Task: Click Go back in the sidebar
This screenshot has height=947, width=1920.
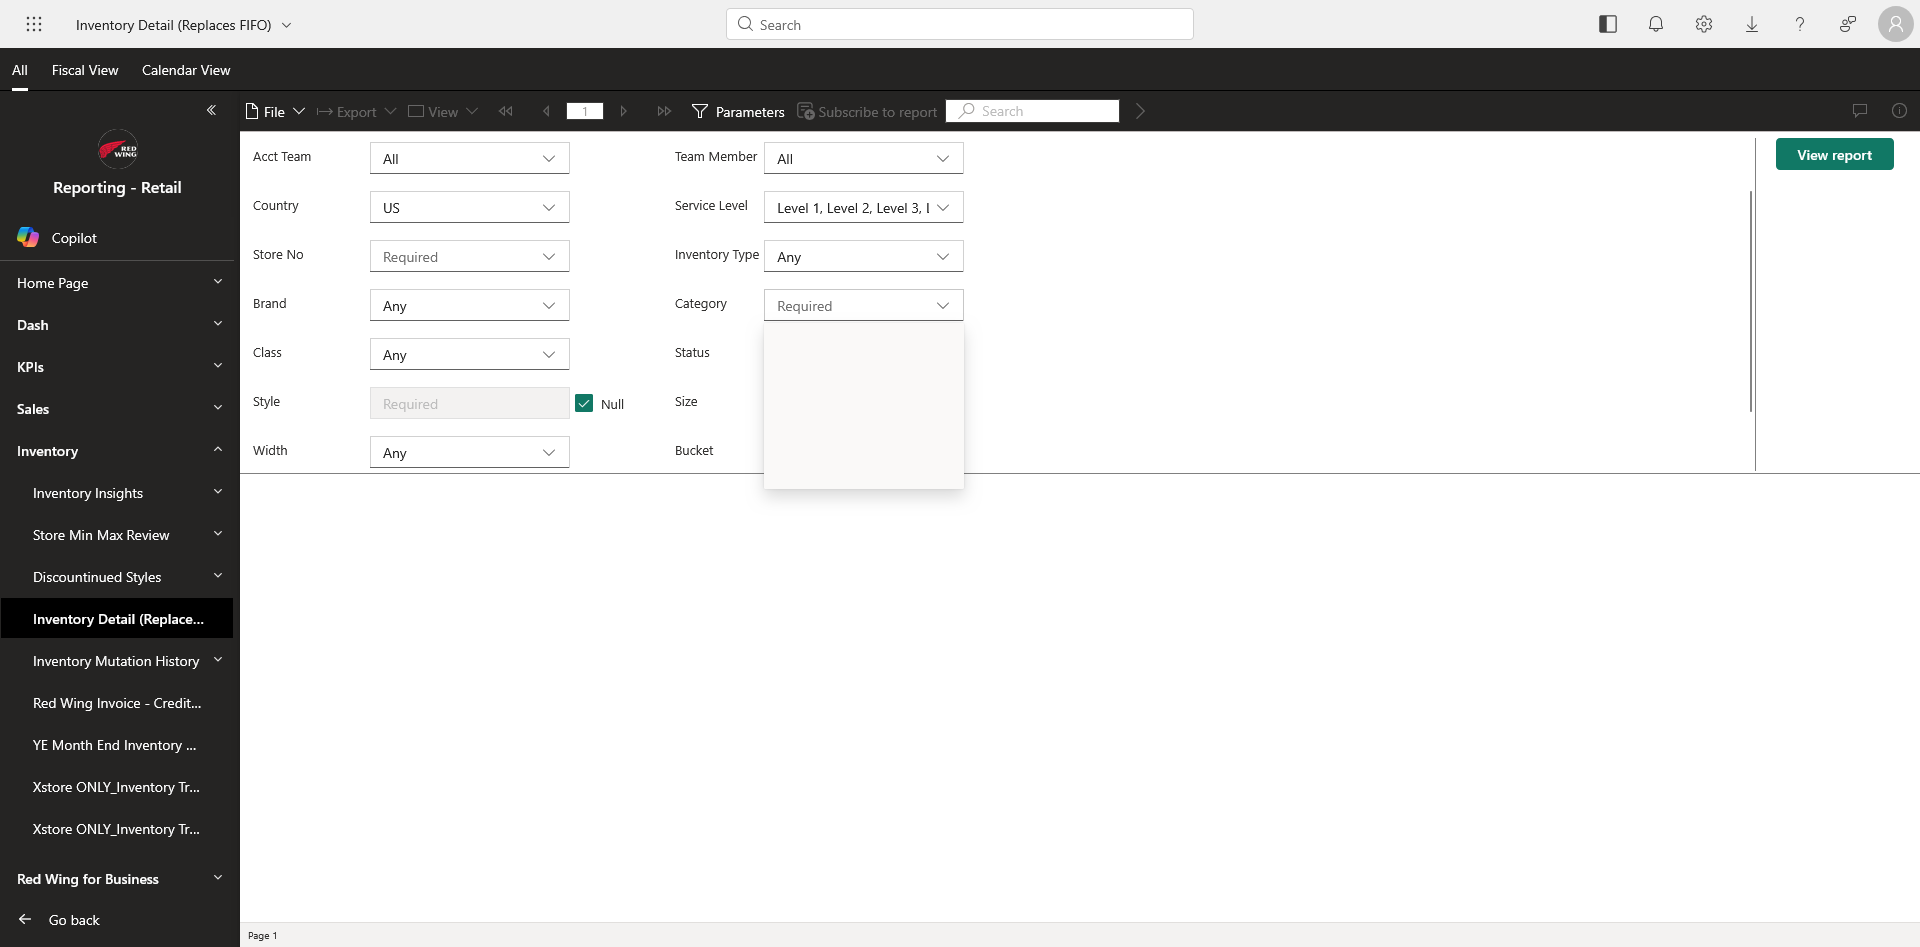Action: tap(73, 920)
